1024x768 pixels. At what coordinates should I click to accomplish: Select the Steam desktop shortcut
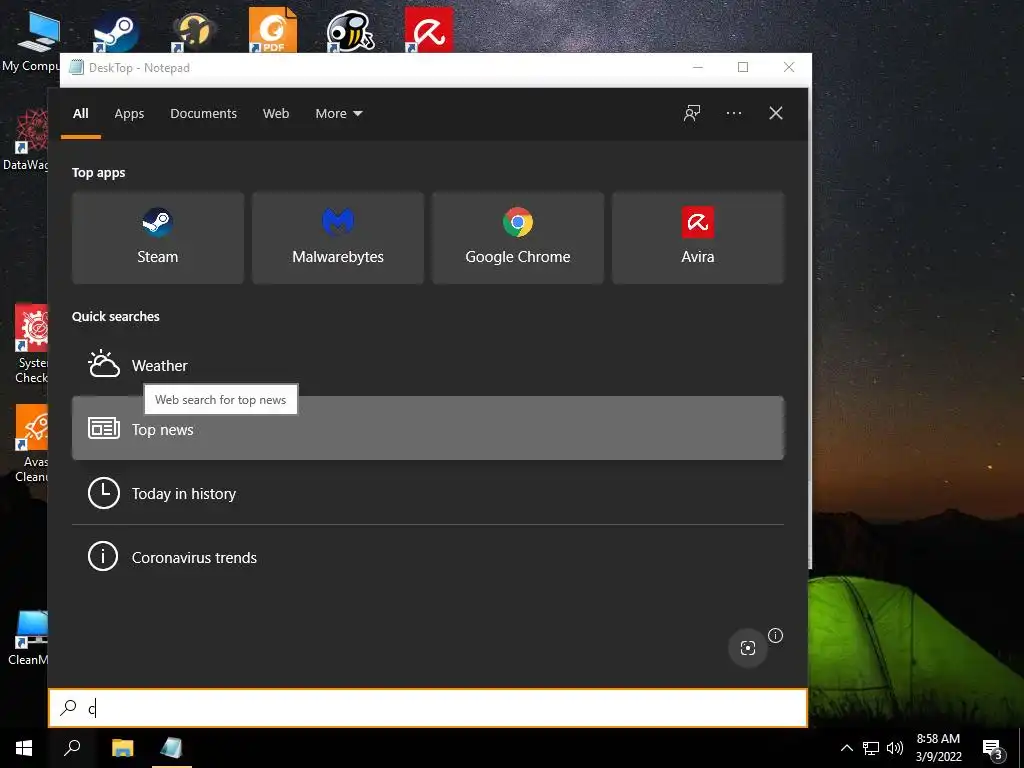pyautogui.click(x=115, y=31)
